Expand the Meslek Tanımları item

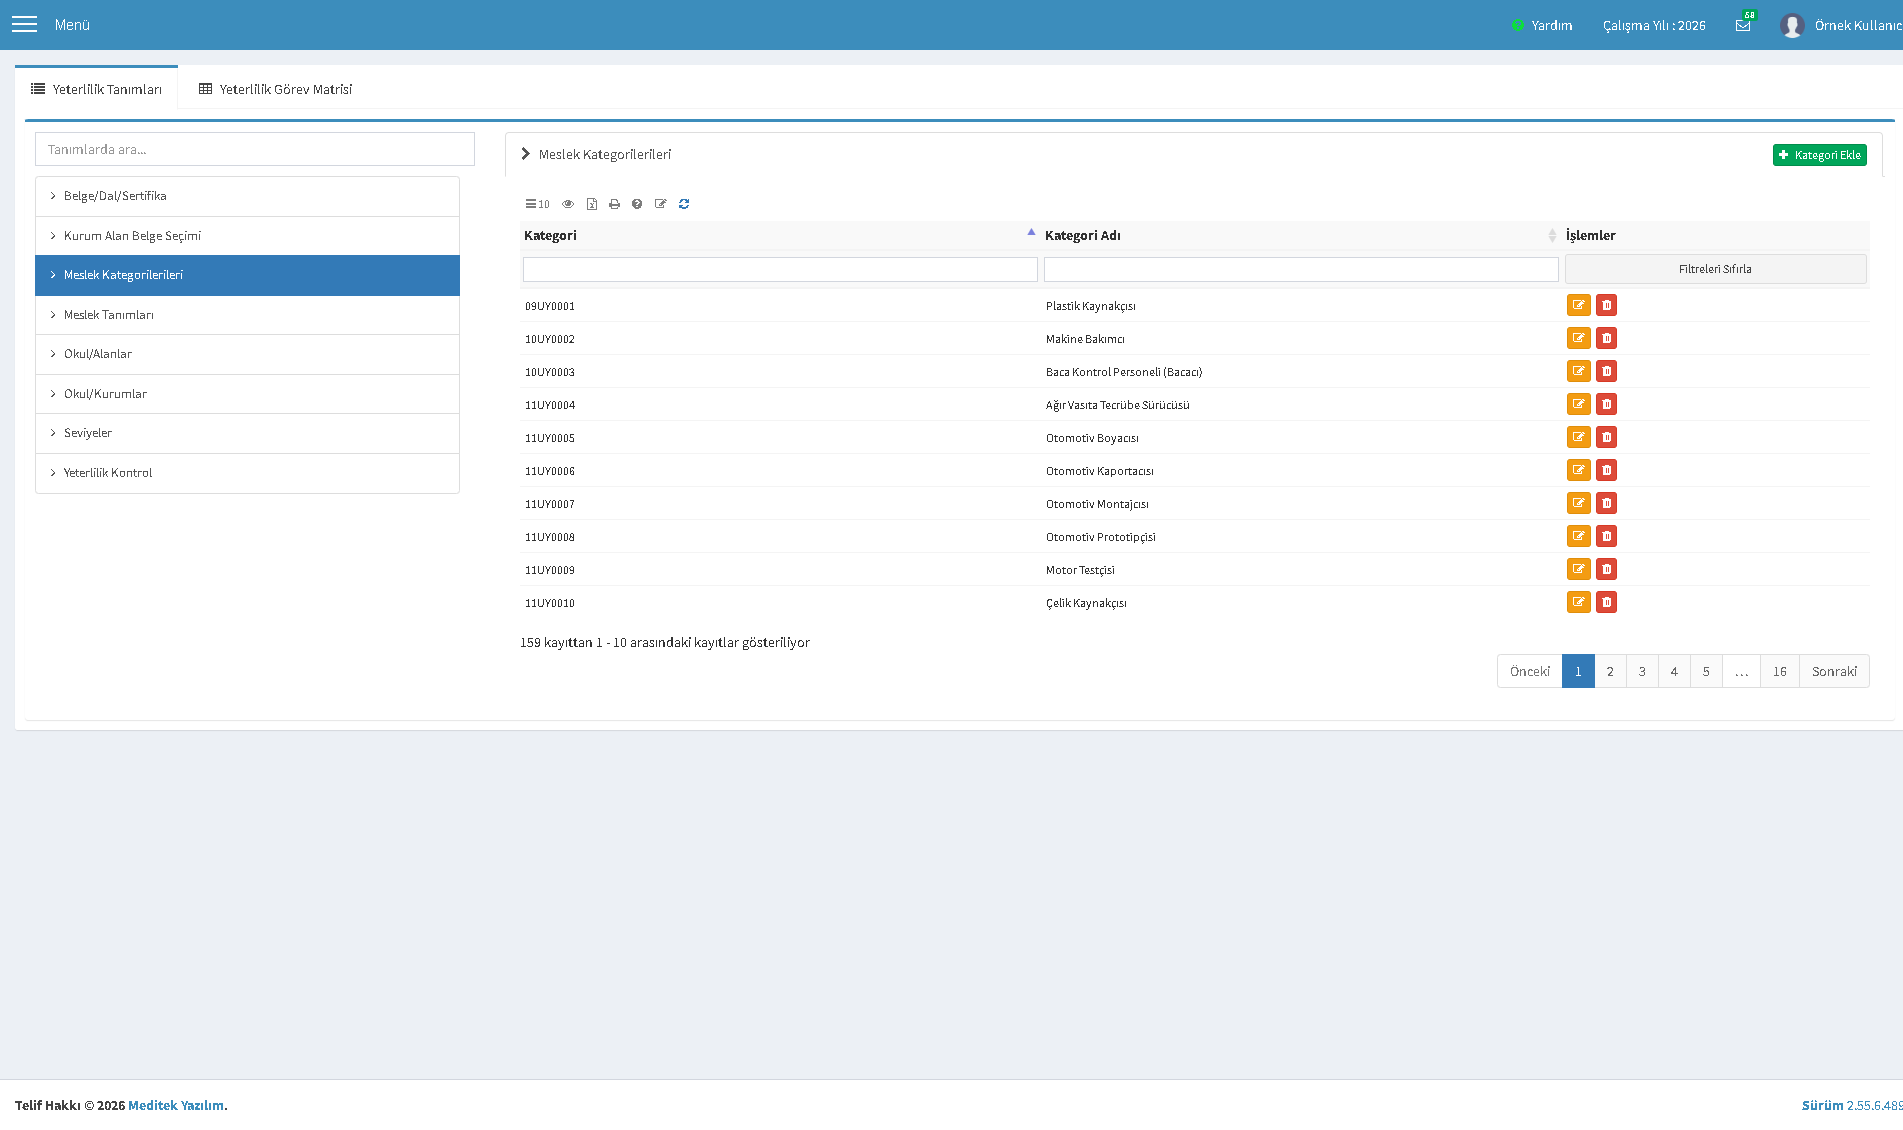click(247, 315)
